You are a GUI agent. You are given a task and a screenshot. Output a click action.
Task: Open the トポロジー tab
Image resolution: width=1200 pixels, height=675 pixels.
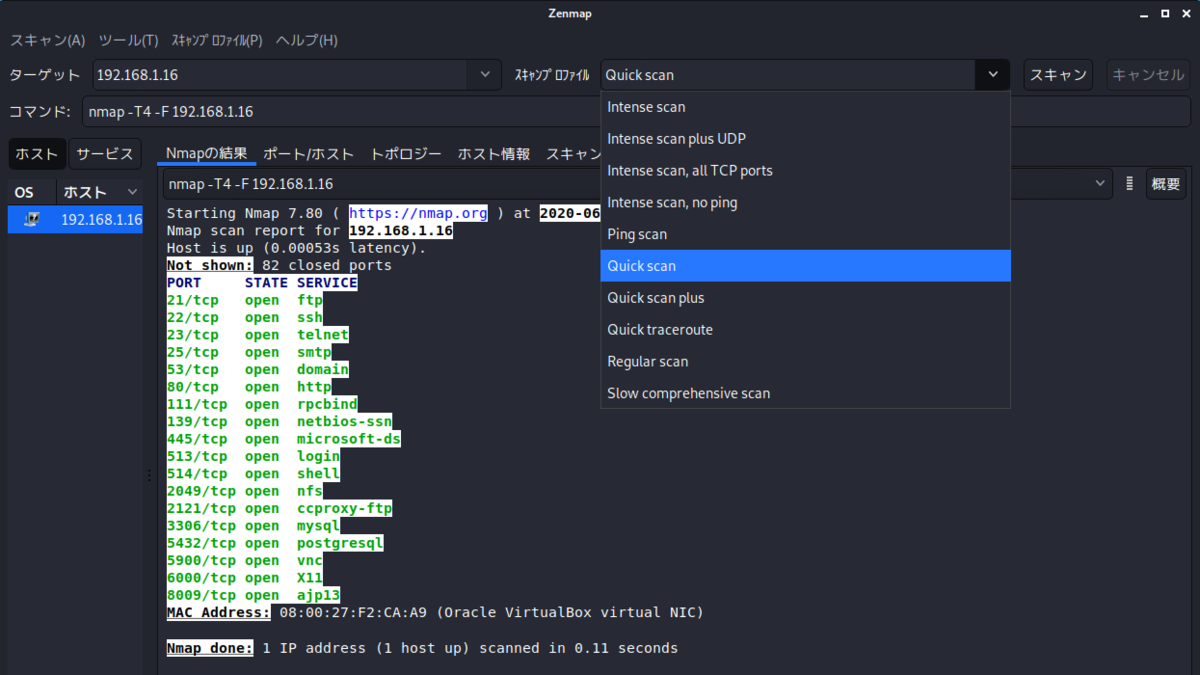406,154
